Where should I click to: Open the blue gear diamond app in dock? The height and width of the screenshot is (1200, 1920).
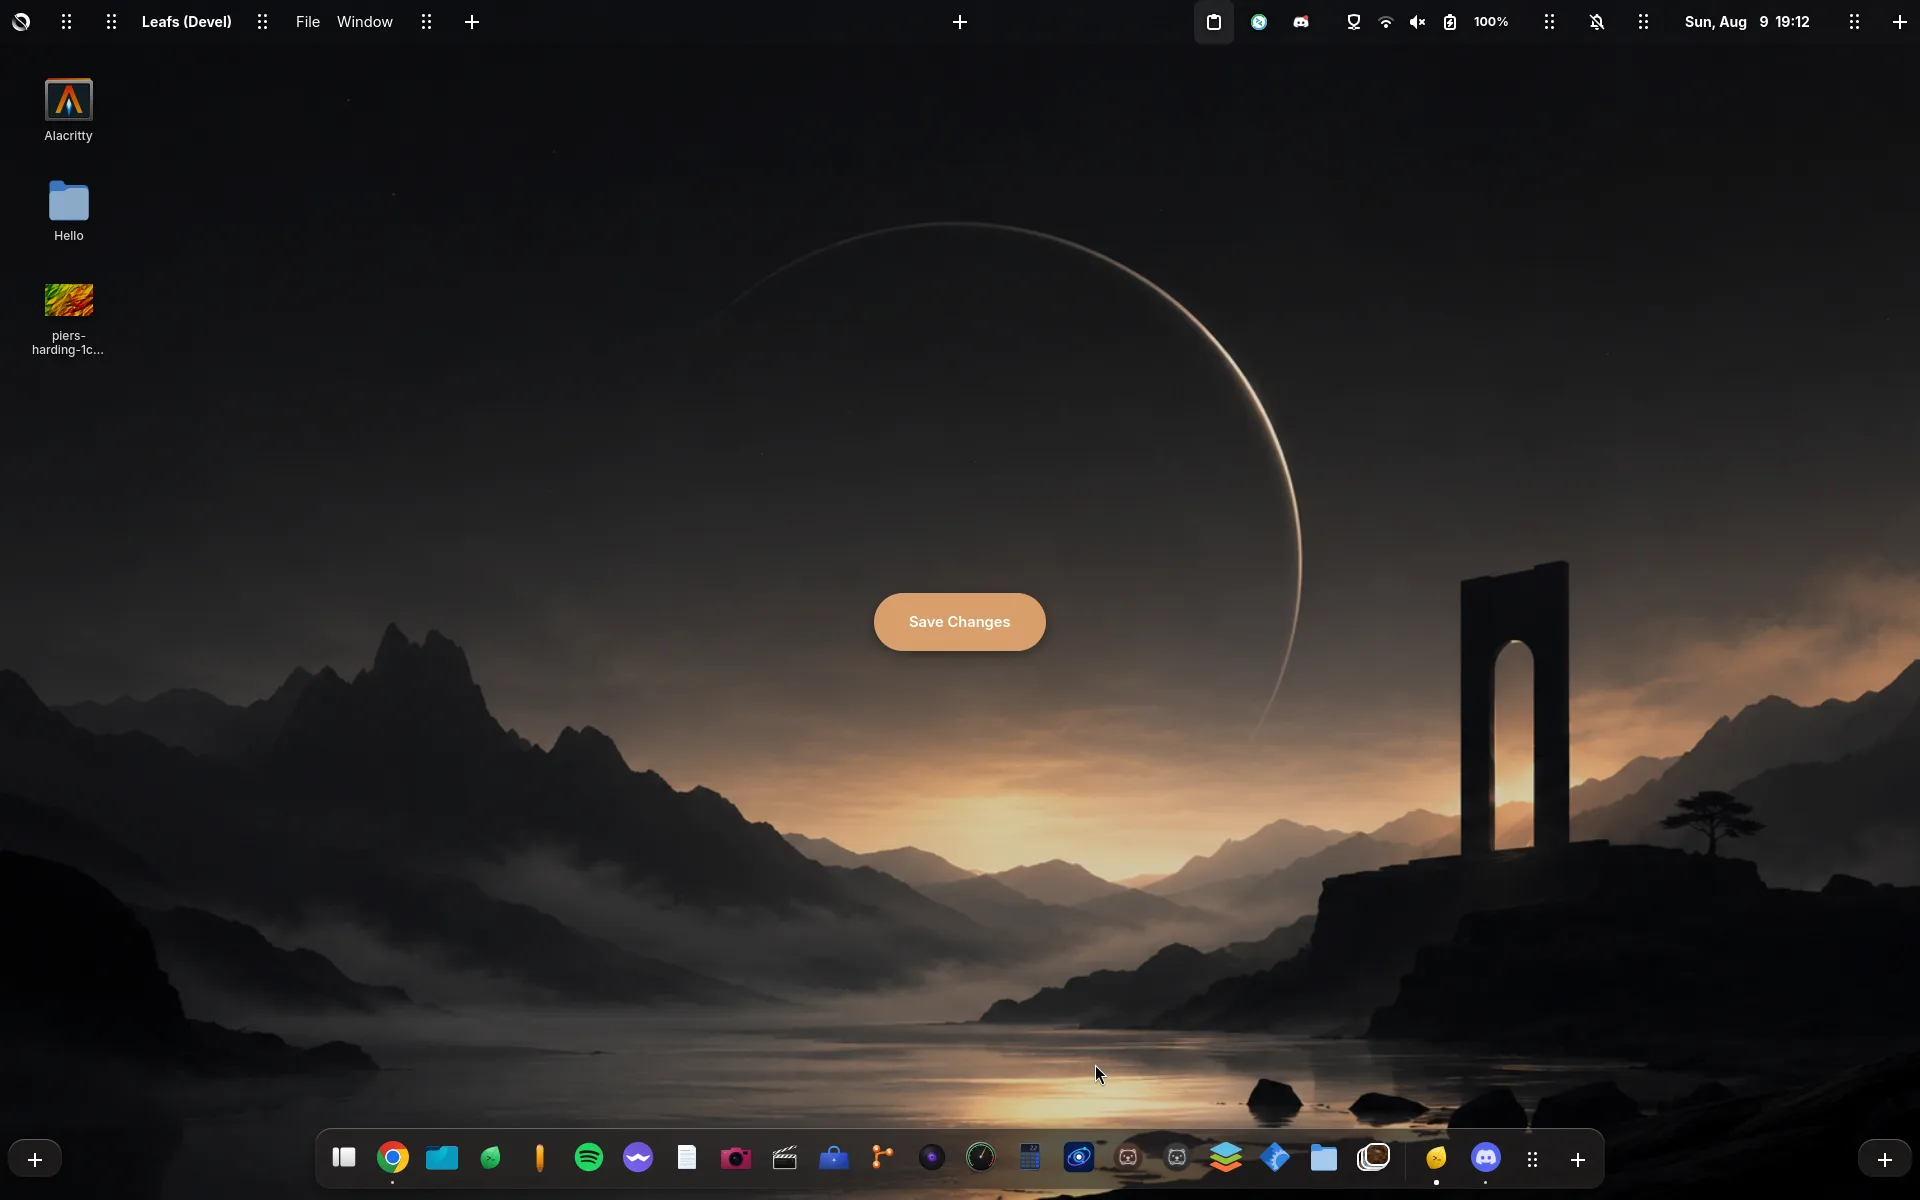[x=1275, y=1158]
